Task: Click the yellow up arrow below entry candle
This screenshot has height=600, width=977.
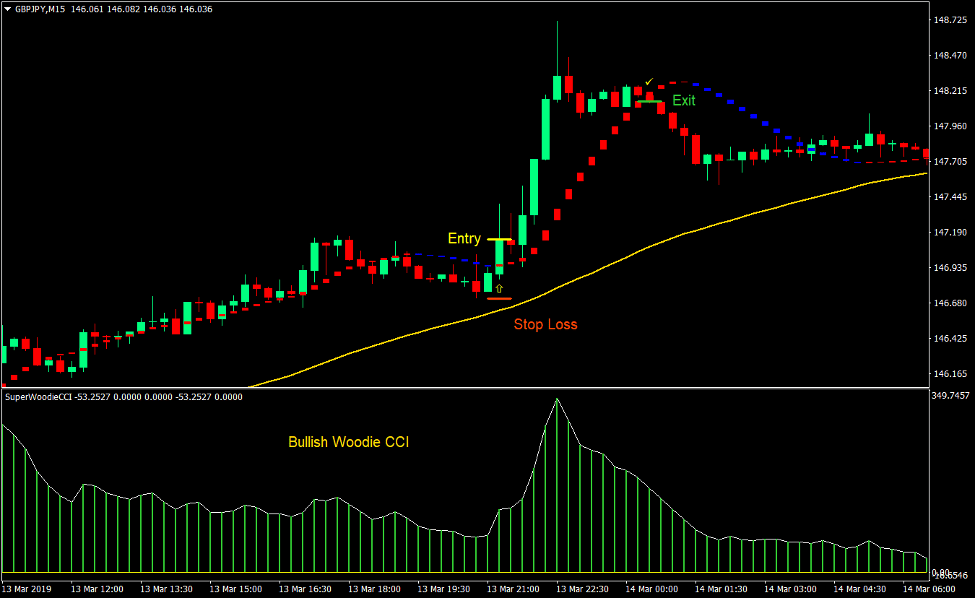Action: click(499, 288)
